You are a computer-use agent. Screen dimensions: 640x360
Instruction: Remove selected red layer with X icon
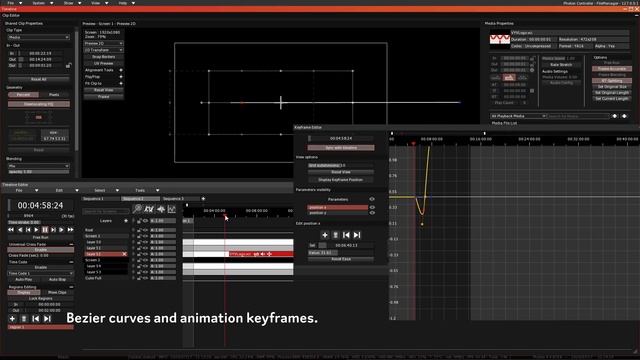click(124, 254)
